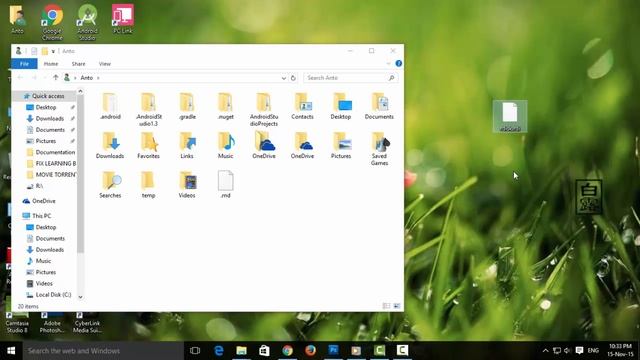Launch Android Studio desktop shortcut
Viewport: 640px width, 360px height.
coord(87,22)
